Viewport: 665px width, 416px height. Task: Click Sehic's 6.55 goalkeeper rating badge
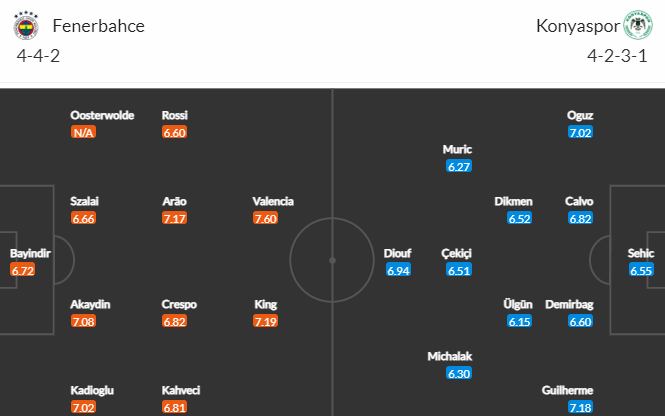[x=641, y=270]
